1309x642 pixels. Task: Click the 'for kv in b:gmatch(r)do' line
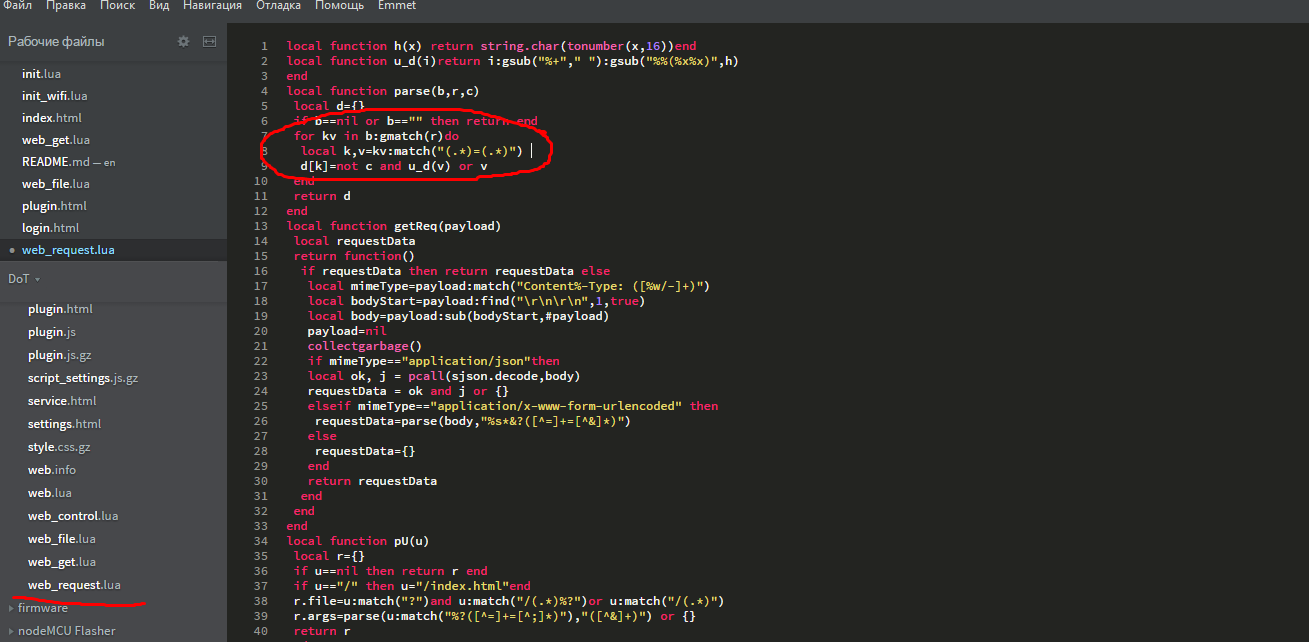coord(376,136)
